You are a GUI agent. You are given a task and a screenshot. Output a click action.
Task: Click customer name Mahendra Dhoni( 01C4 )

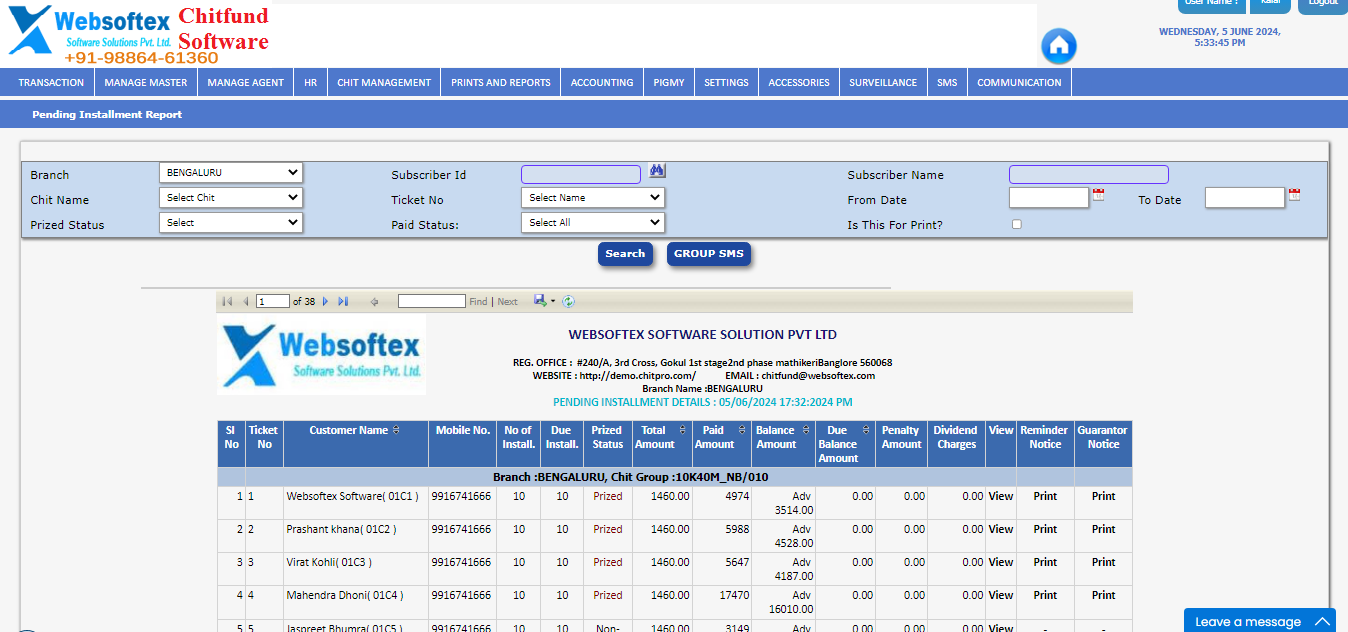pyautogui.click(x=345, y=595)
